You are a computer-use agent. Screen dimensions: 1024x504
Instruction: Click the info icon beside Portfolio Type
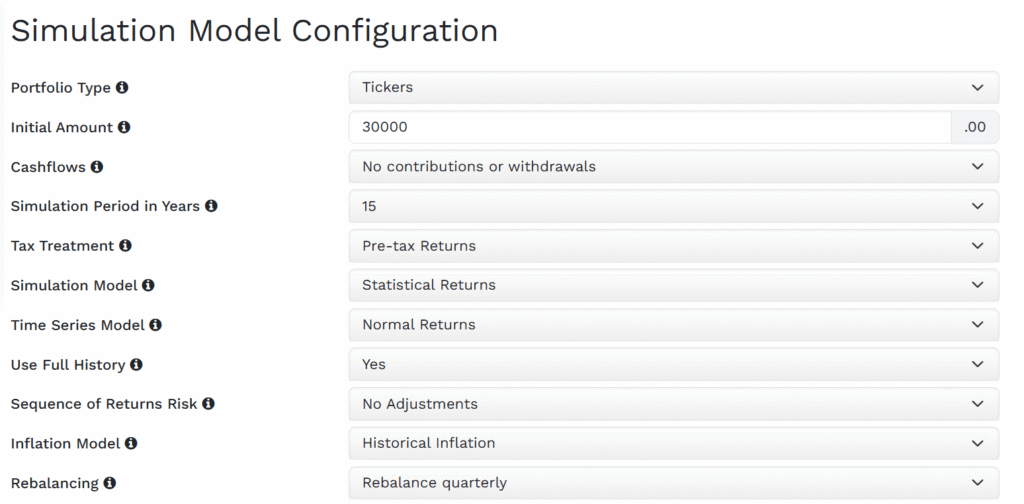tap(122, 88)
